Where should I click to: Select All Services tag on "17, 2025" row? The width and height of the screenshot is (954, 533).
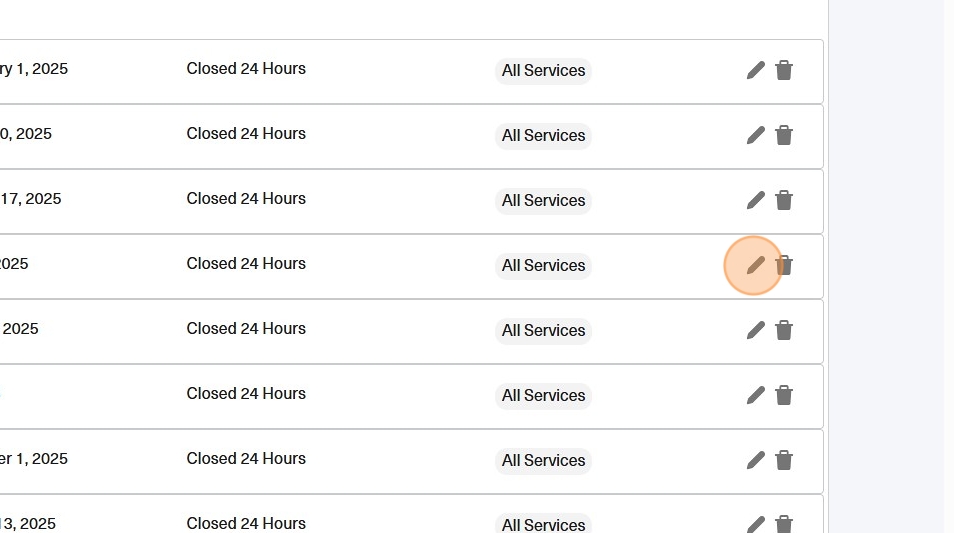coord(543,201)
